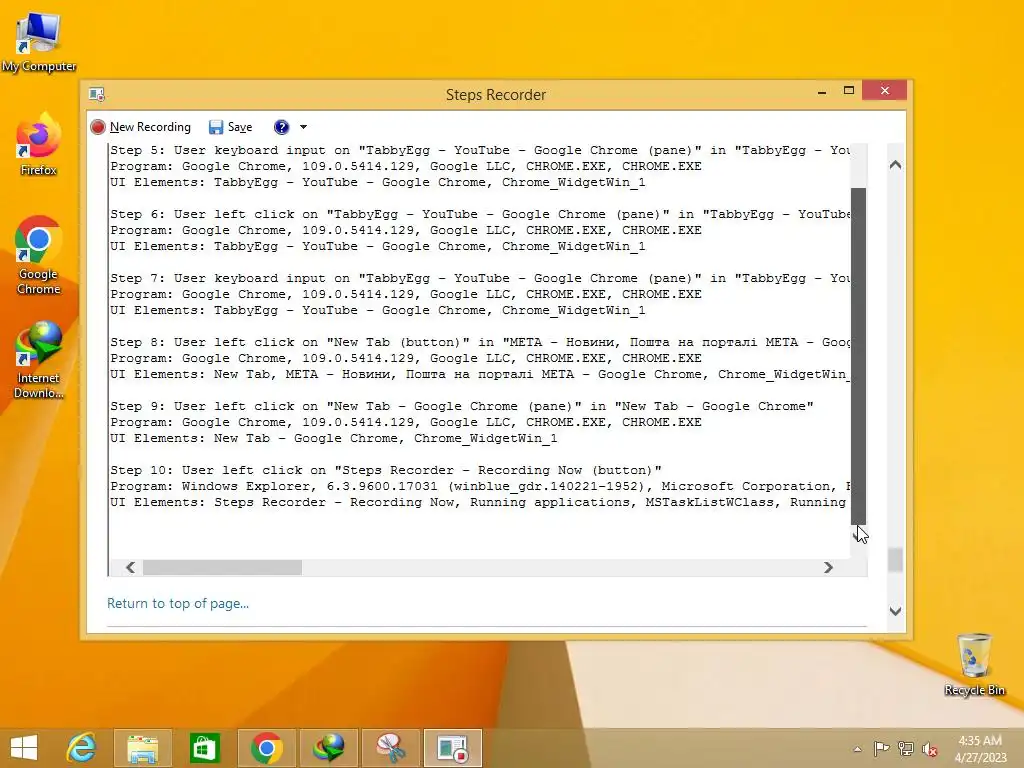Click Steps Recorder taskbar button
Viewport: 1024px width, 768px height.
click(453, 748)
